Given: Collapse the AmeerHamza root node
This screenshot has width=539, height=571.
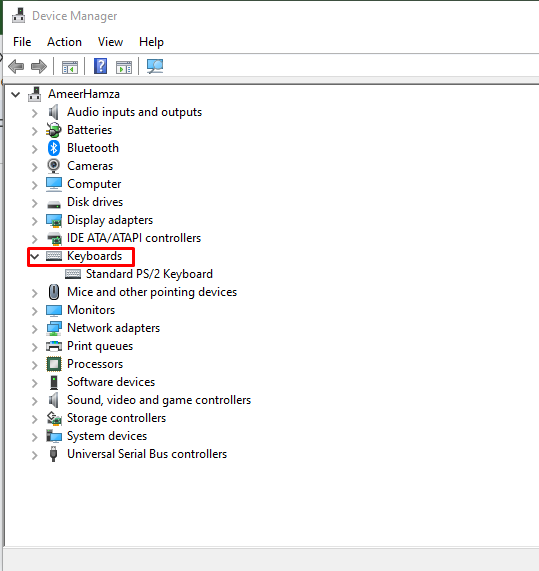Looking at the screenshot, I should 16,95.
